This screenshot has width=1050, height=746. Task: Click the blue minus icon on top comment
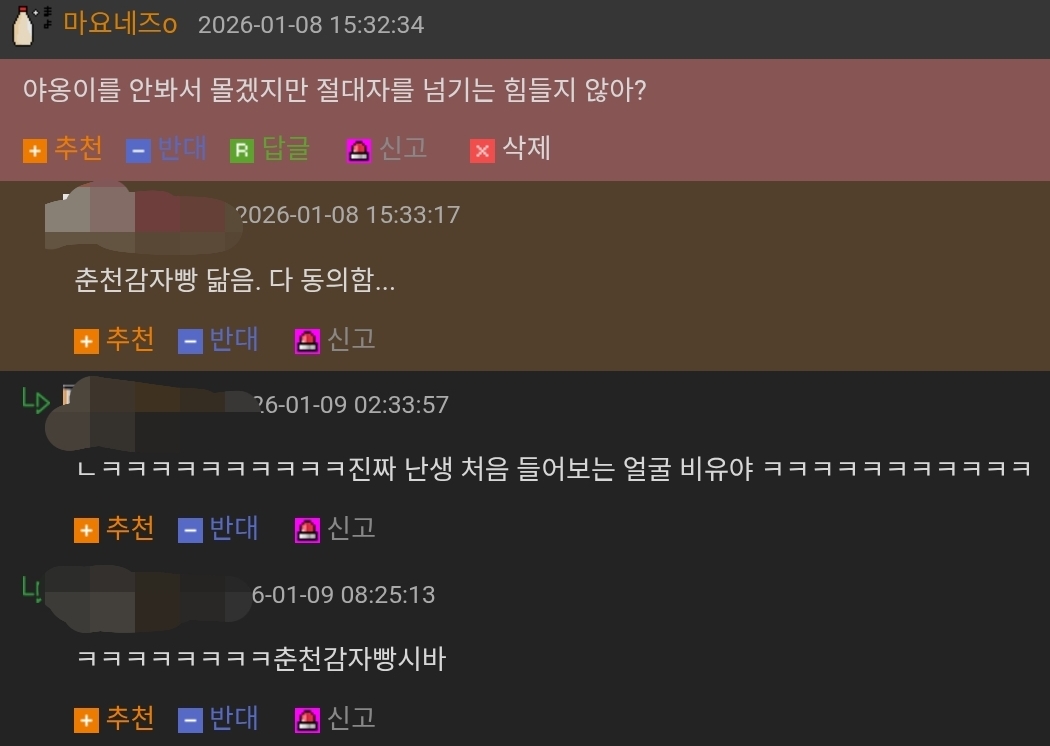point(138,151)
